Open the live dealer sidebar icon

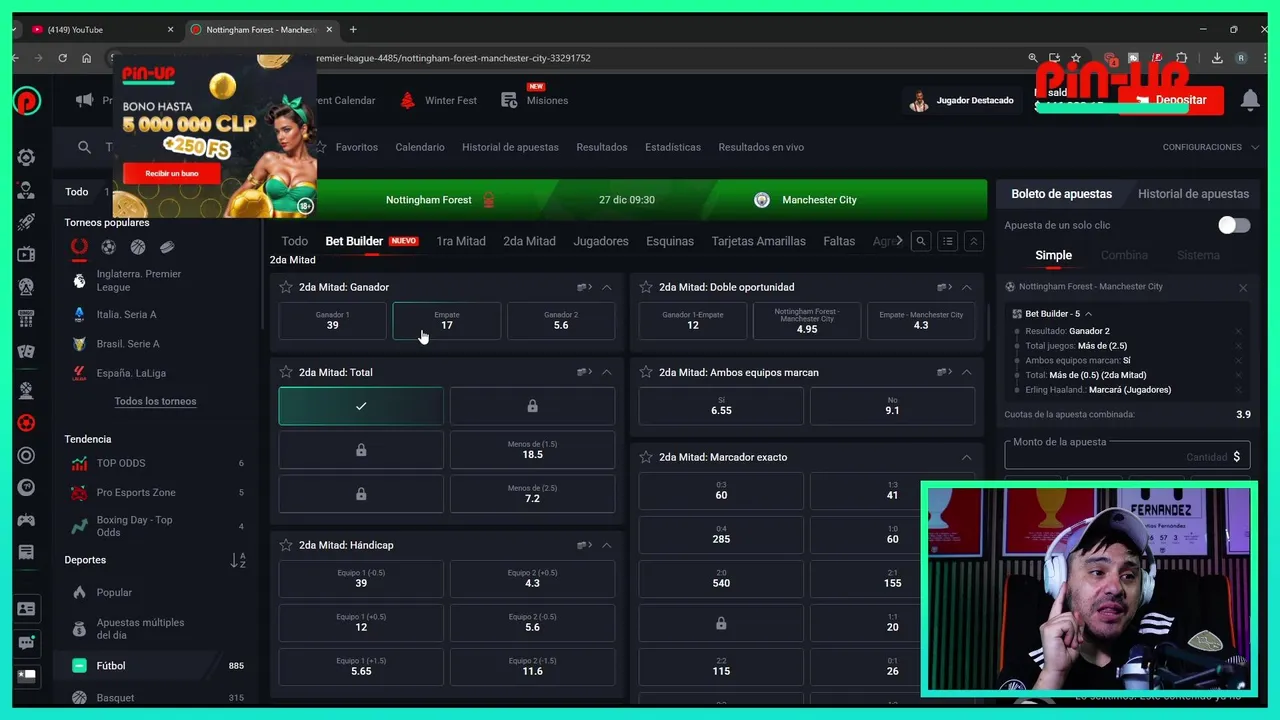(x=27, y=190)
